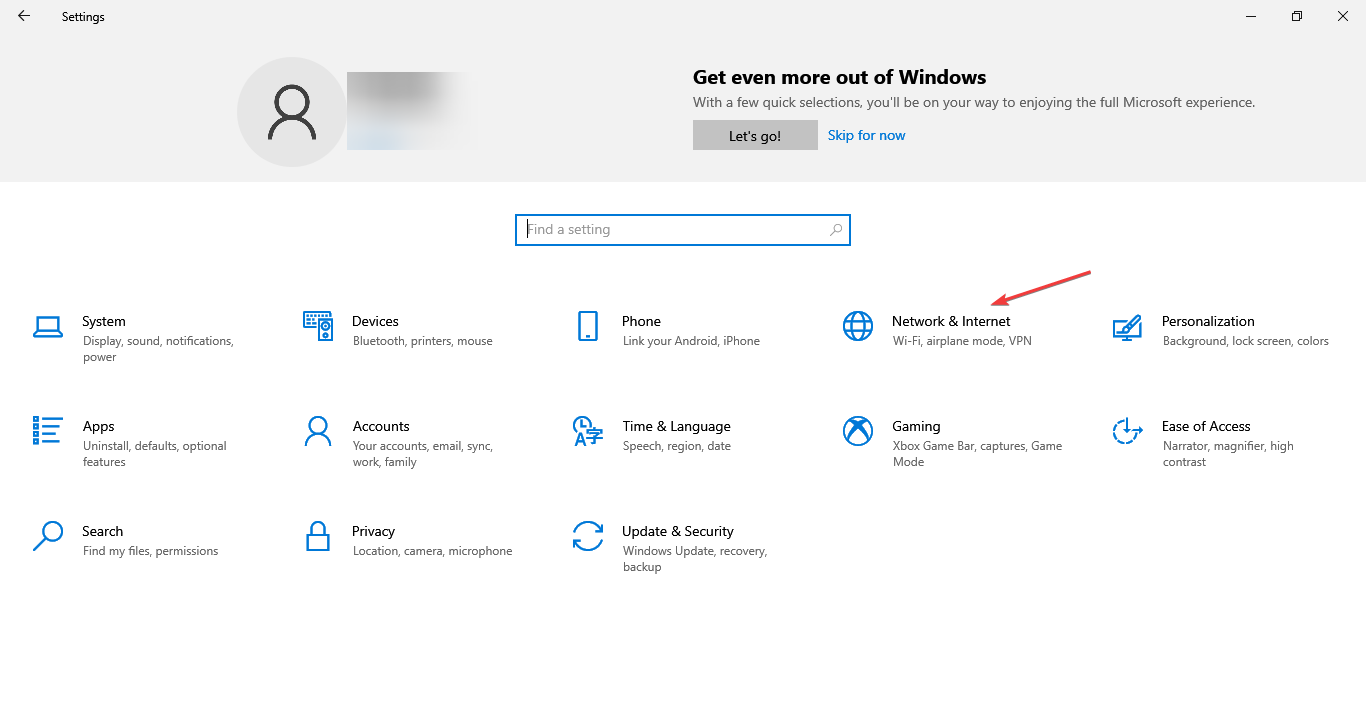
Task: Click the Let's go! button
Action: 755,136
